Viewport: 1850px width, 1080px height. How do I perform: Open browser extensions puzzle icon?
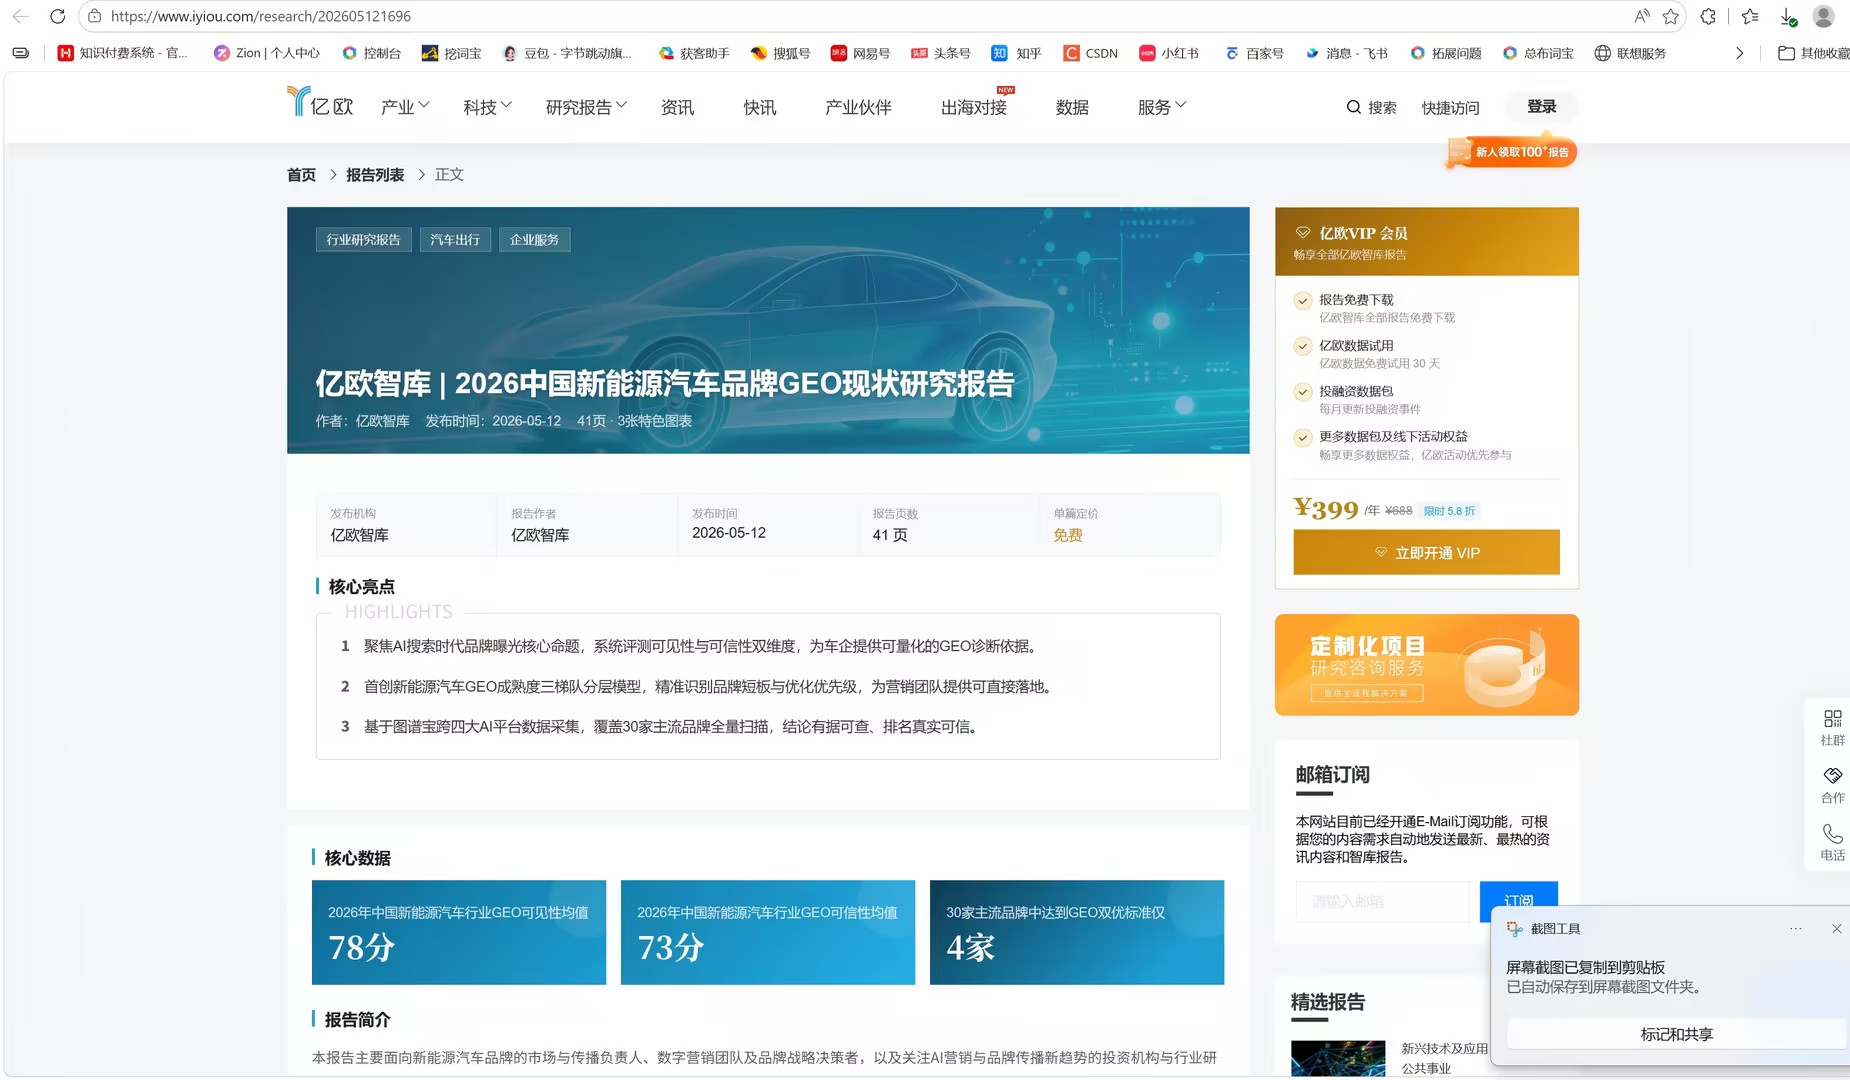(x=1708, y=16)
